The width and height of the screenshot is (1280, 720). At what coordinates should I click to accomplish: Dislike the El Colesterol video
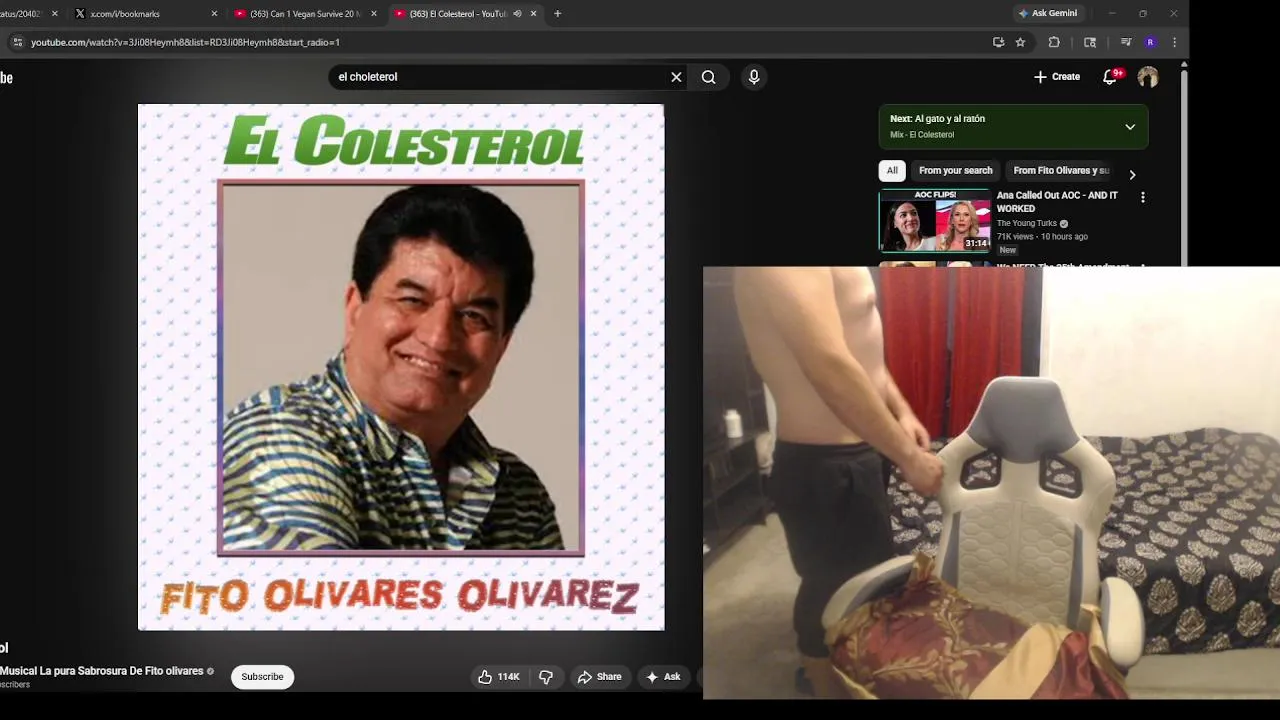click(x=546, y=677)
